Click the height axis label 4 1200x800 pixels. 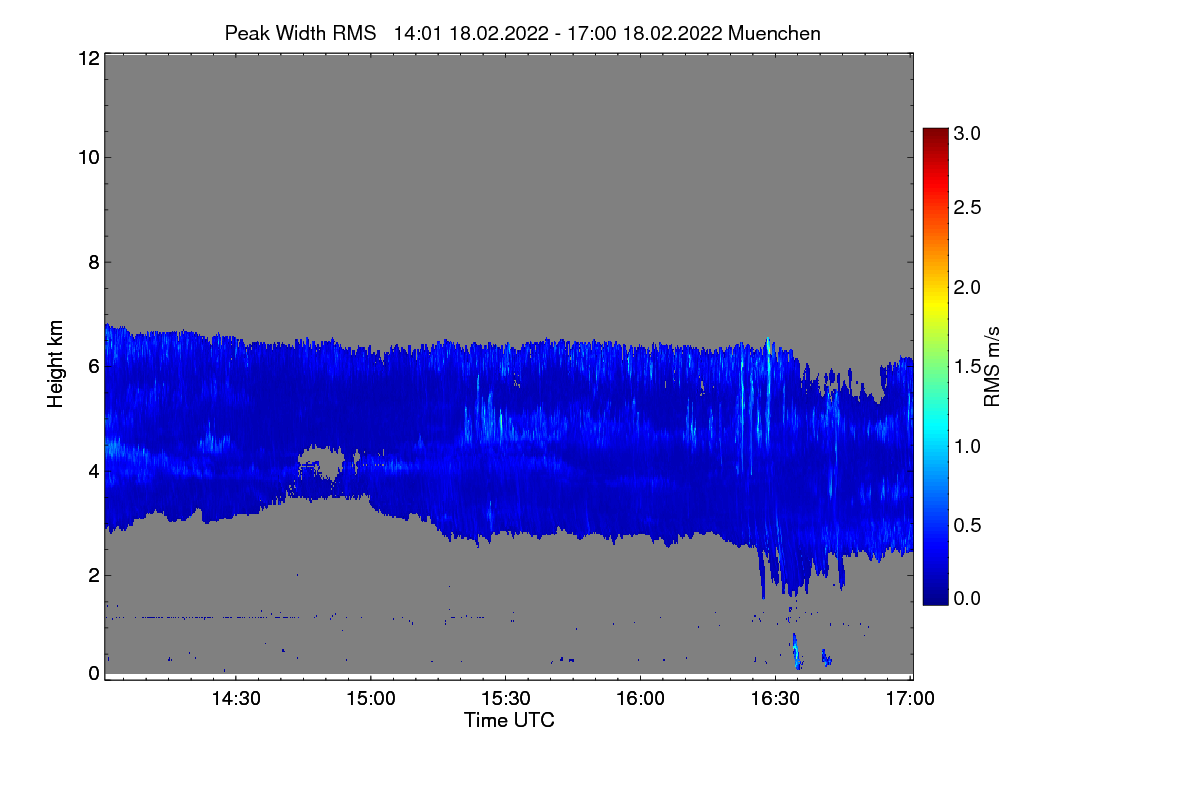pyautogui.click(x=92, y=470)
